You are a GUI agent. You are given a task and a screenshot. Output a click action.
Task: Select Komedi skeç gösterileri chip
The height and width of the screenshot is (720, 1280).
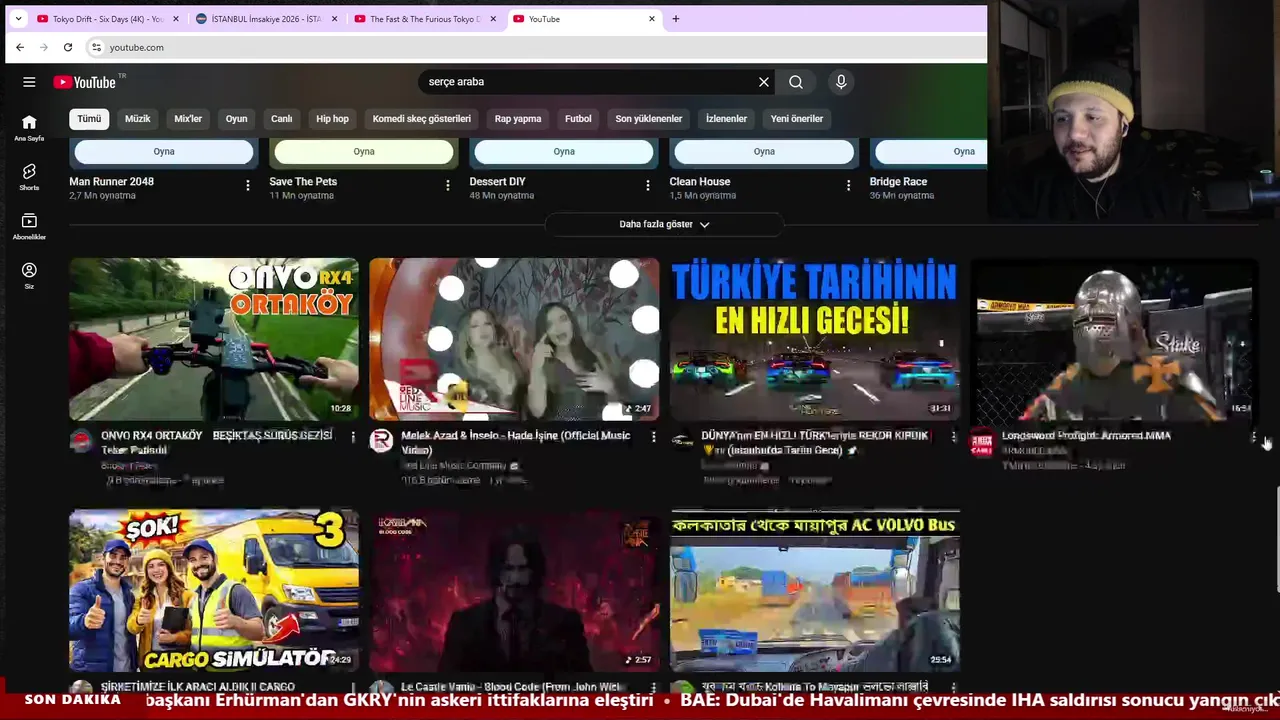click(421, 119)
